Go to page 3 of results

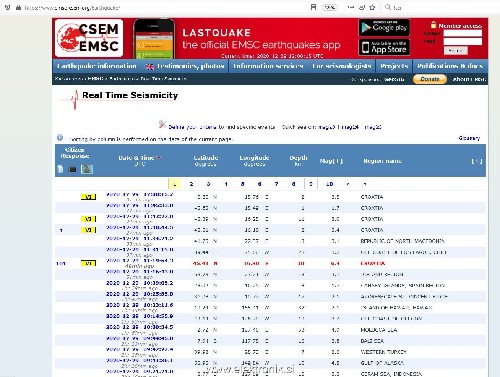208,184
